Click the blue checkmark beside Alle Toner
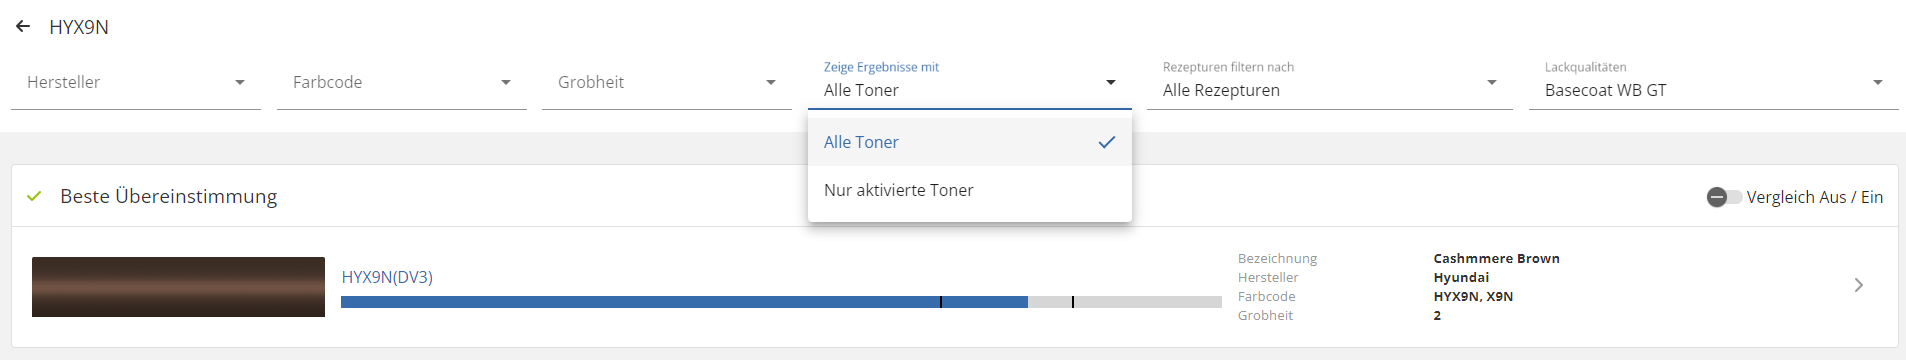Viewport: 1906px width, 360px height. coord(1107,142)
